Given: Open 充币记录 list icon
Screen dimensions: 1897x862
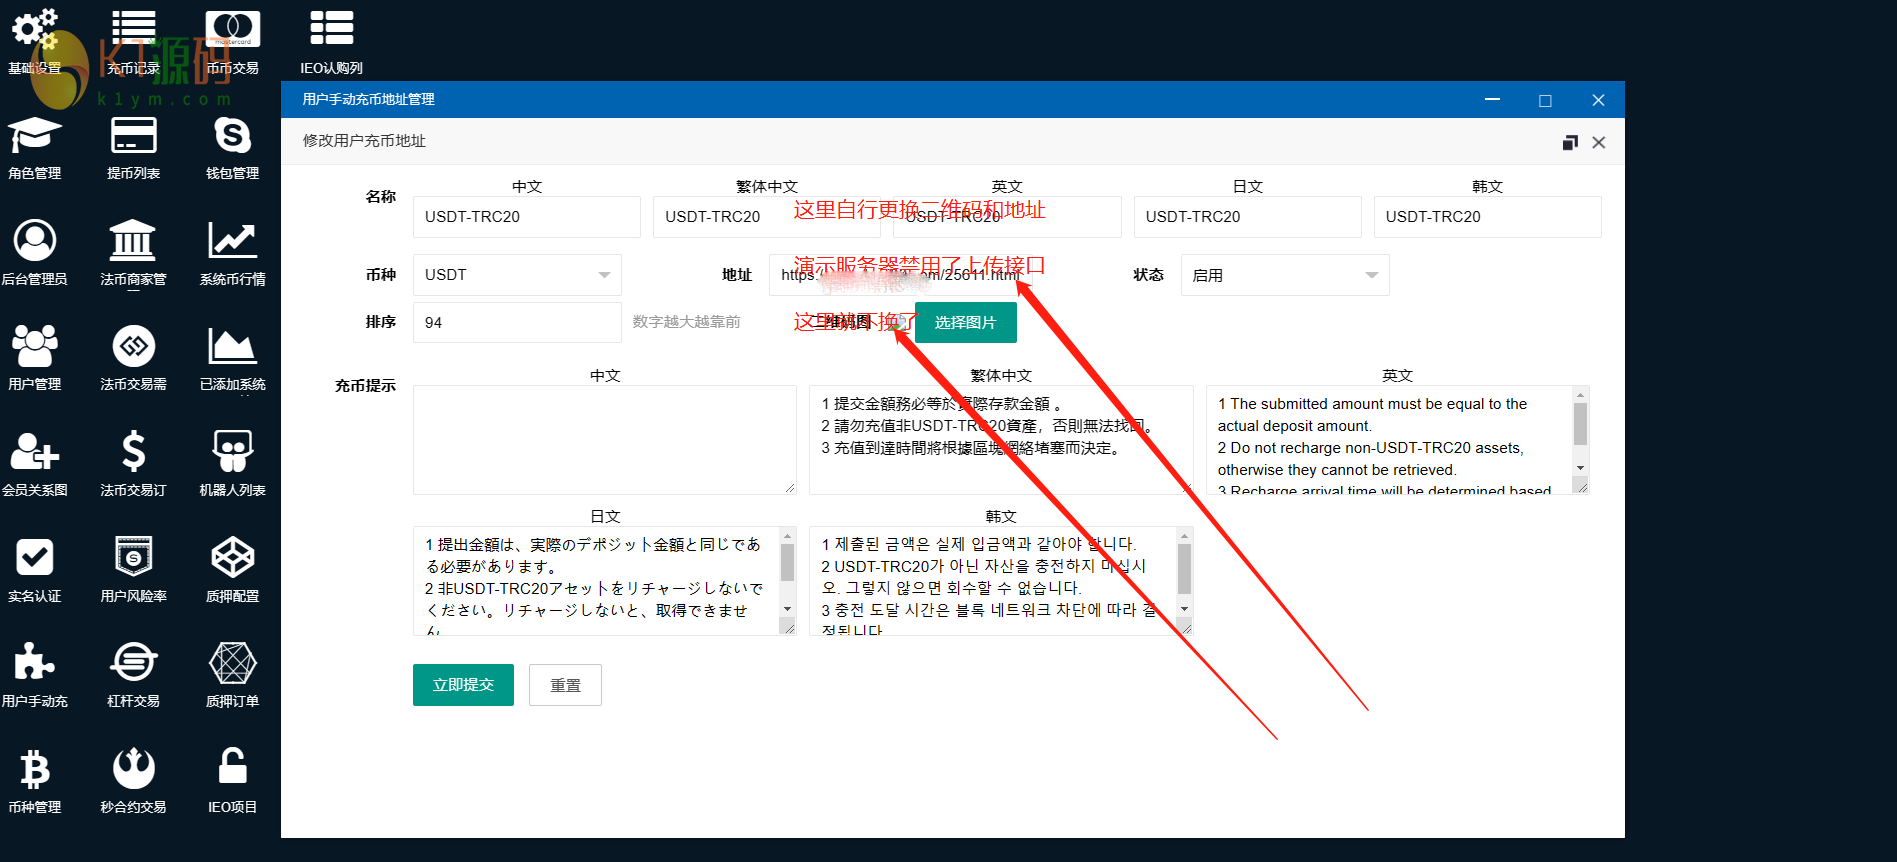Looking at the screenshot, I should point(133,30).
